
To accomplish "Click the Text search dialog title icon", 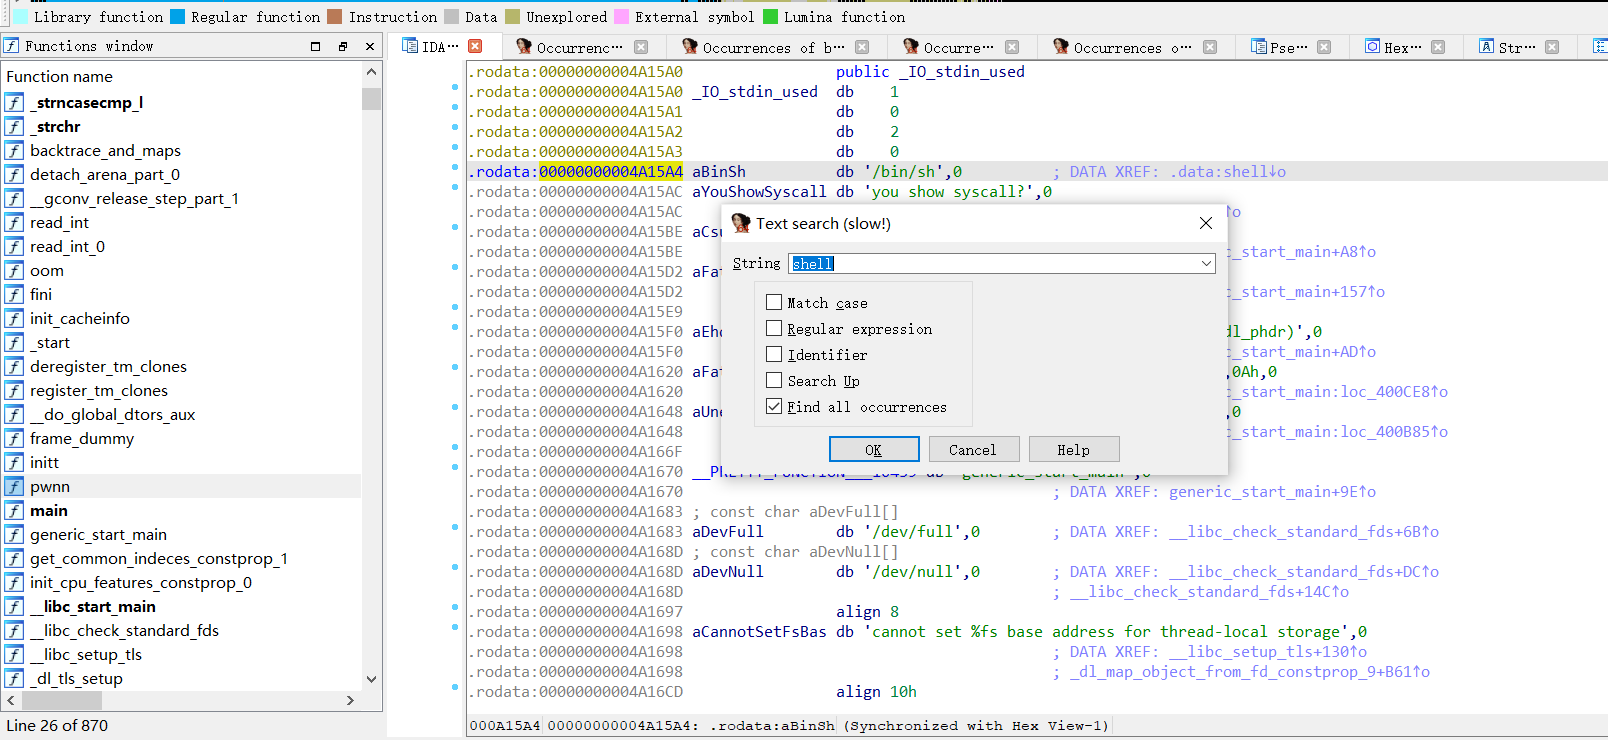I will pos(741,223).
